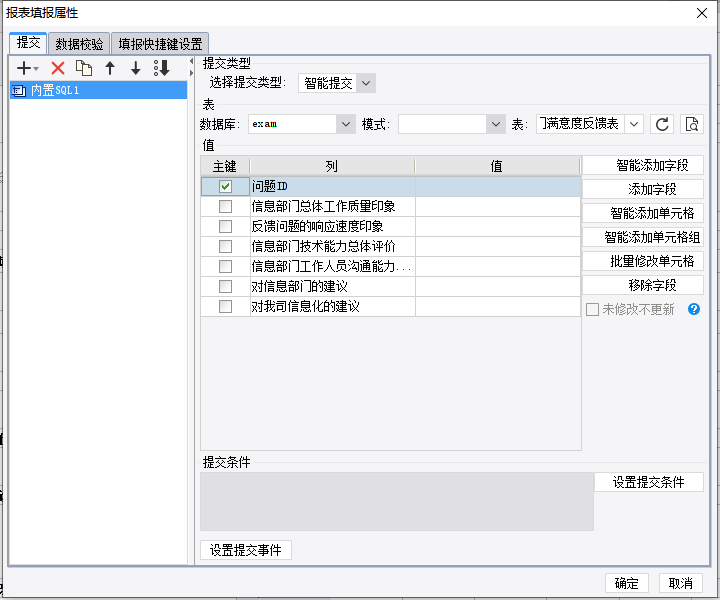This screenshot has width=720, height=600.
Task: Select the 问题ID column cell
Action: tap(332, 186)
